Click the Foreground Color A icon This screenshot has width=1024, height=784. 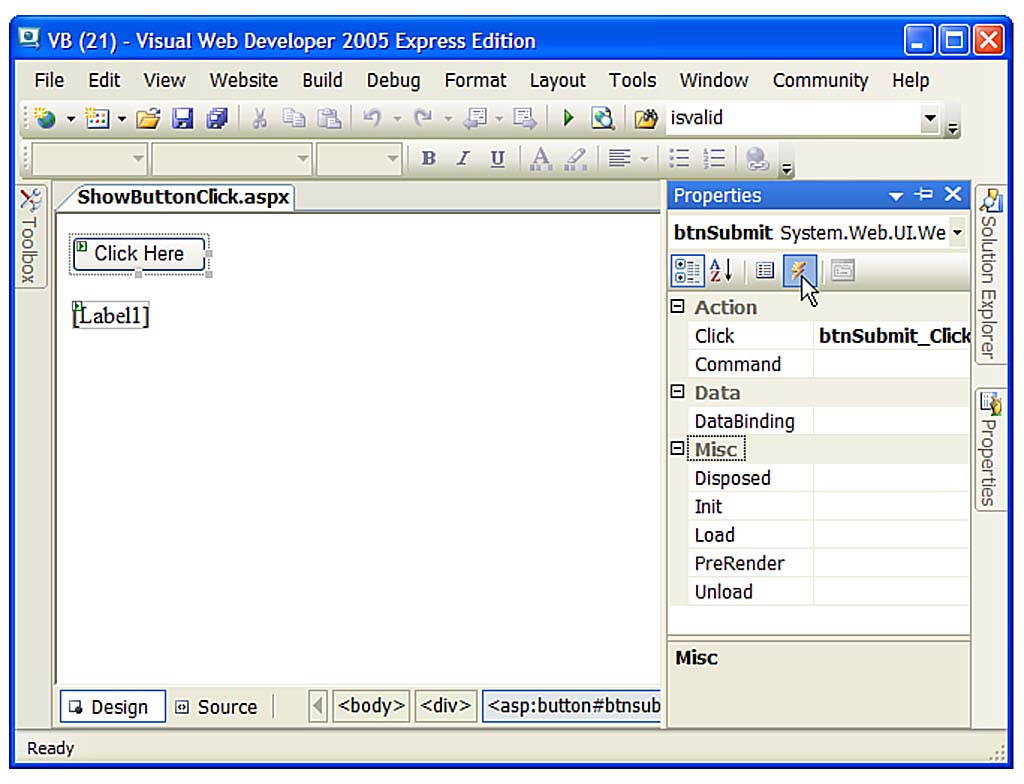tap(540, 158)
